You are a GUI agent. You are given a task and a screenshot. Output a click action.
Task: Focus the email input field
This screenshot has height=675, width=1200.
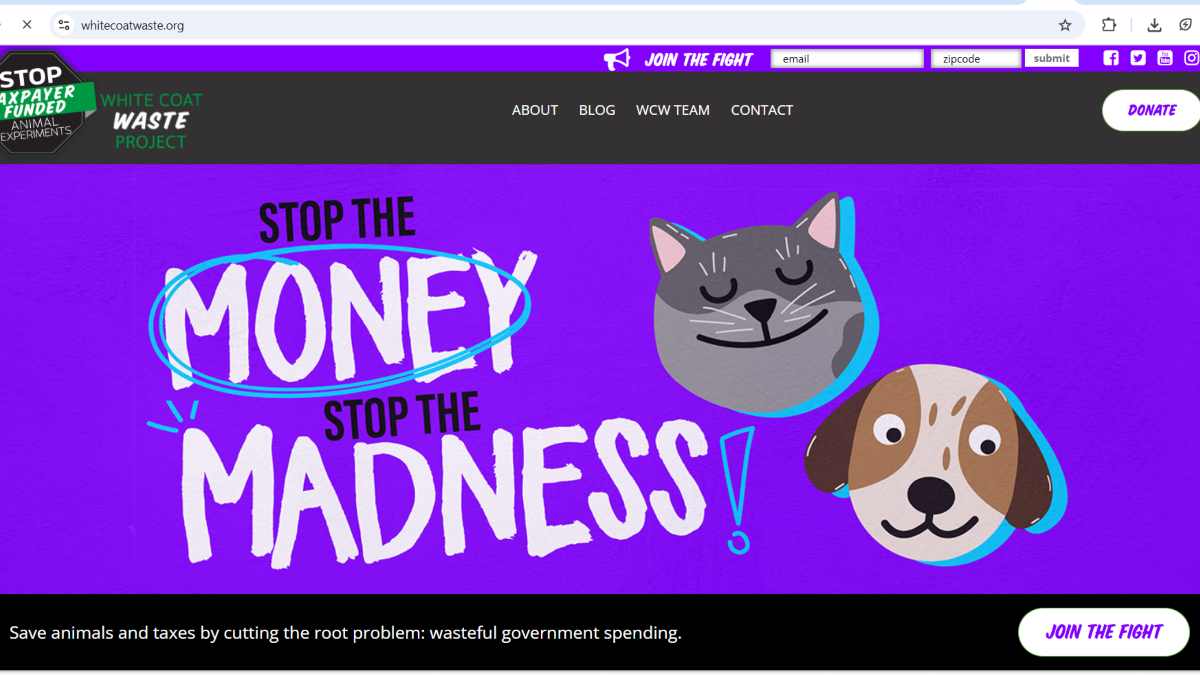(x=847, y=59)
